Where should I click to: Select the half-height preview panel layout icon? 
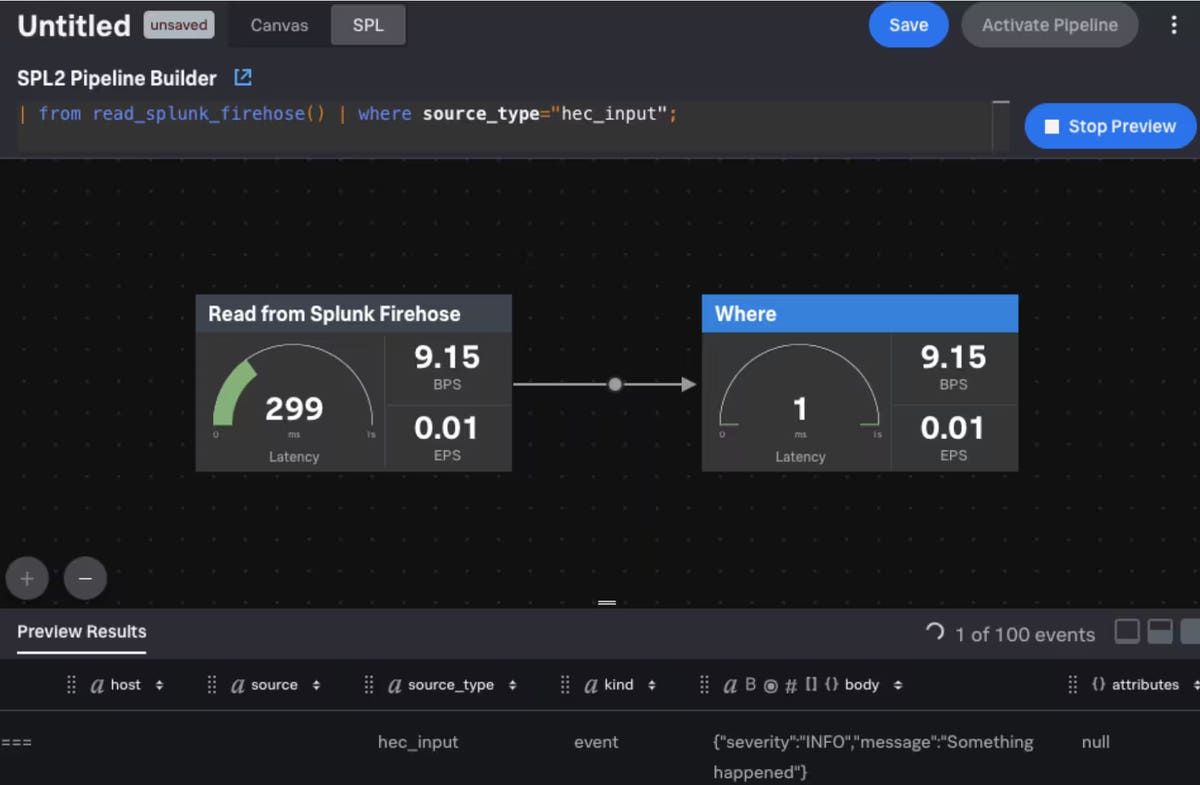(x=1160, y=632)
